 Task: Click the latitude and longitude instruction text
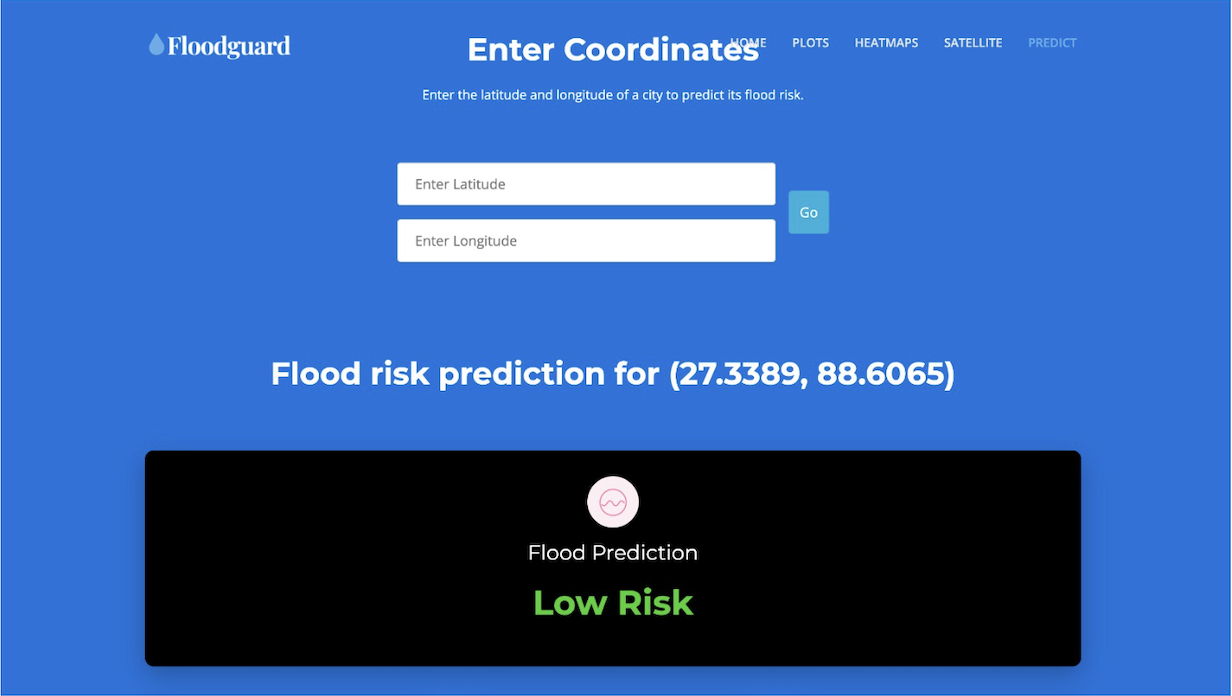613,95
